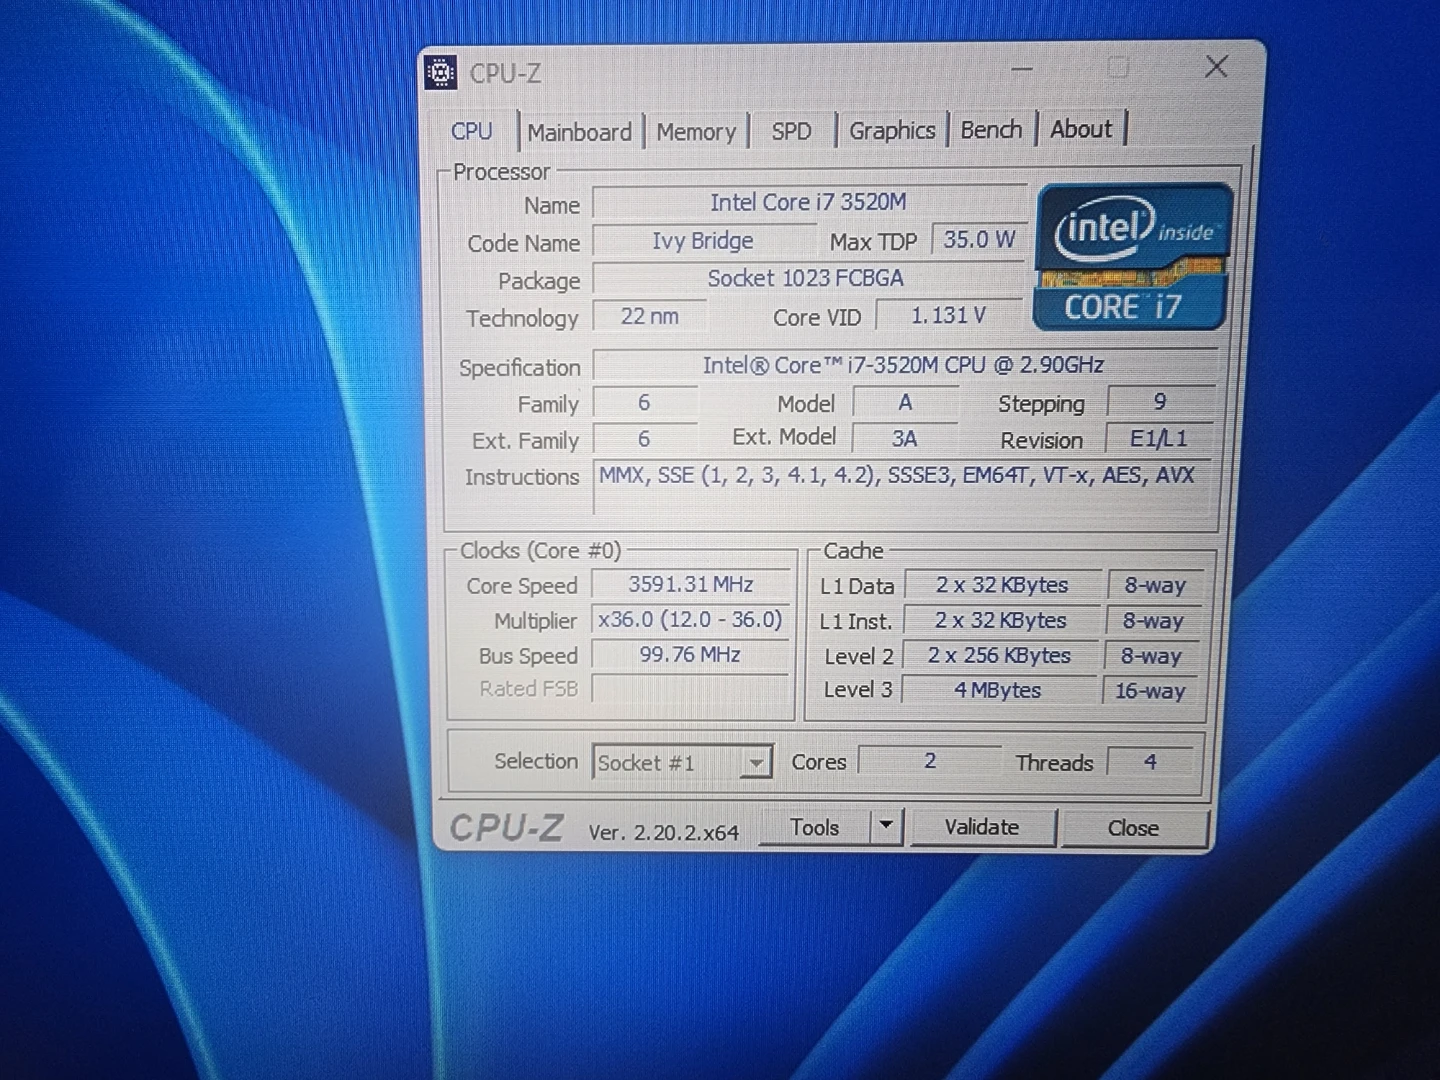1440x1080 pixels.
Task: Click the Cores value 2
Action: 930,761
